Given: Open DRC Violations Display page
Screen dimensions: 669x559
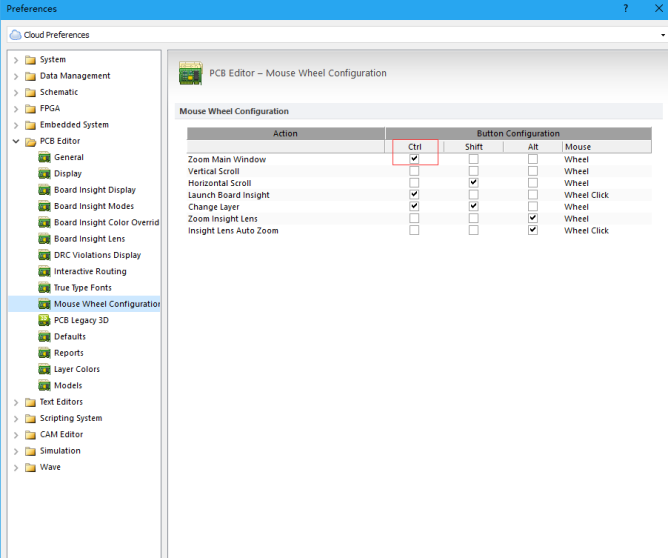Looking at the screenshot, I should coord(97,255).
